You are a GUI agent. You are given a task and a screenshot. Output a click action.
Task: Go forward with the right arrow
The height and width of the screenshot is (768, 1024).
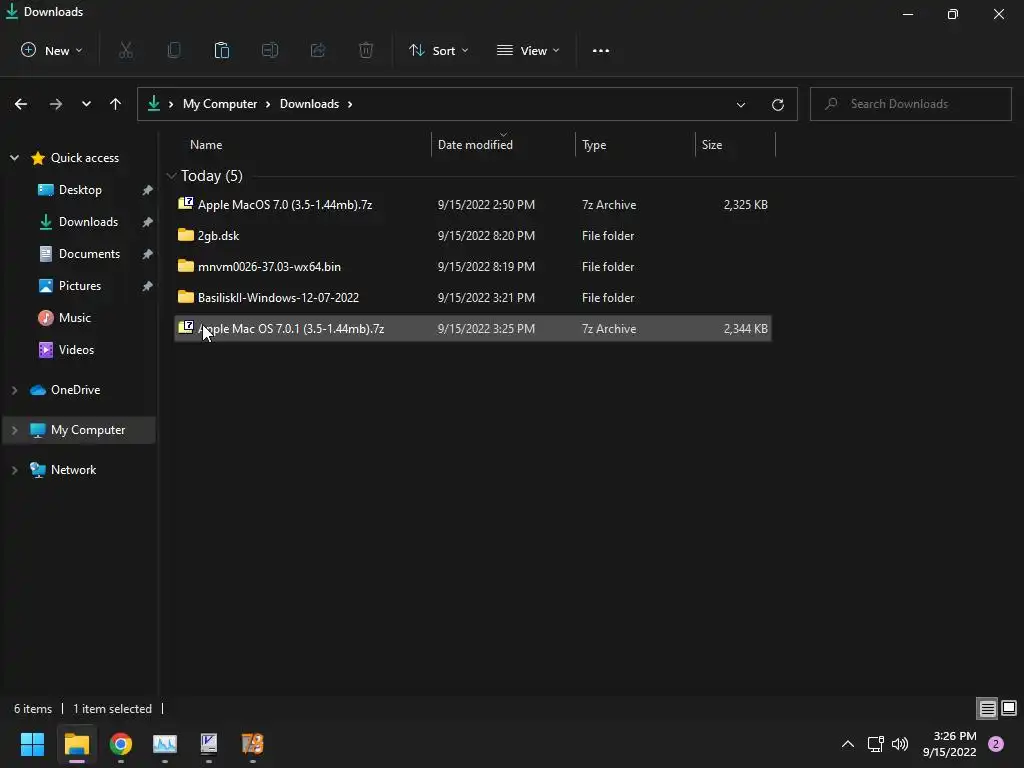click(x=56, y=104)
